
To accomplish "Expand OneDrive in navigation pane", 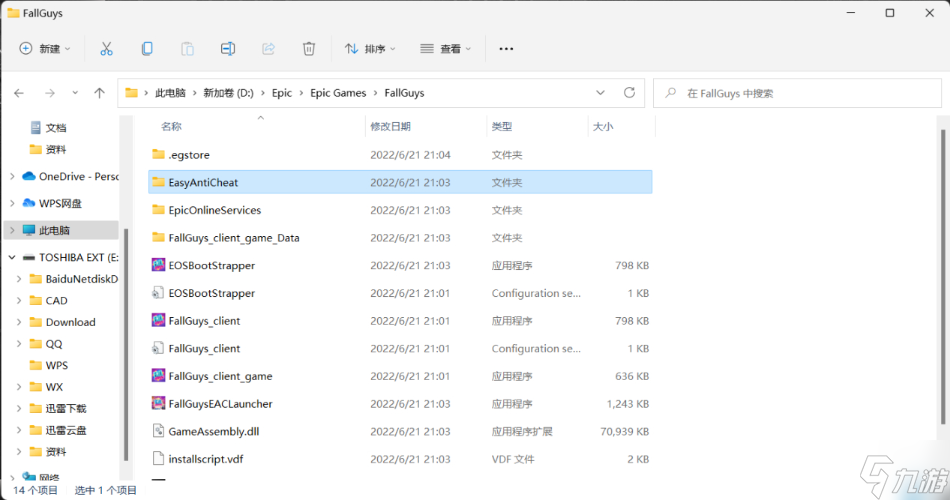I will click(x=12, y=176).
